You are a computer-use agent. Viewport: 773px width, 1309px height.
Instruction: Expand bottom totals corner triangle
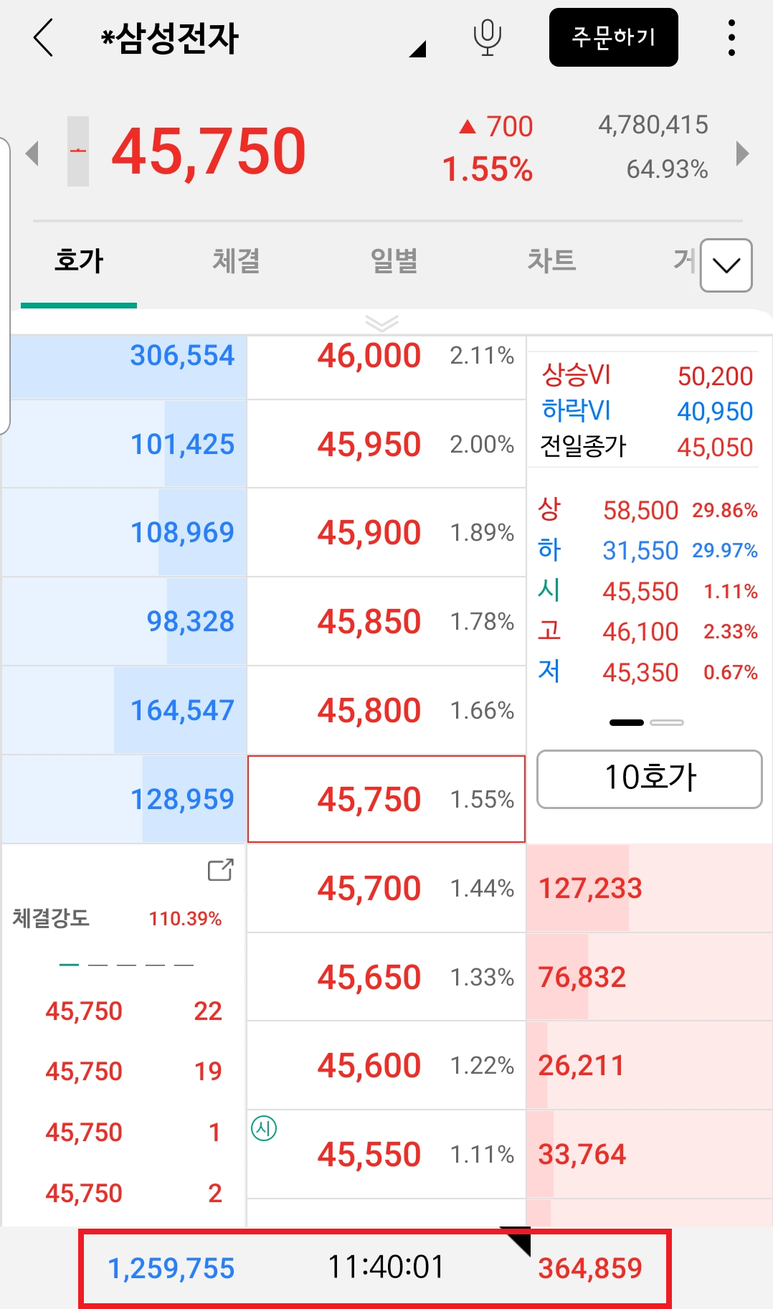tap(518, 1242)
